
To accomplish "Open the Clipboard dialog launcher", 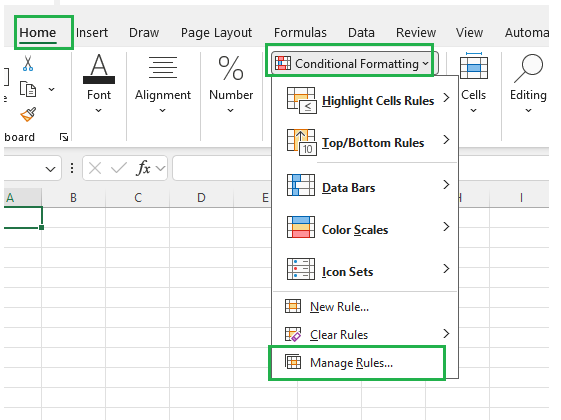I will tap(64, 137).
